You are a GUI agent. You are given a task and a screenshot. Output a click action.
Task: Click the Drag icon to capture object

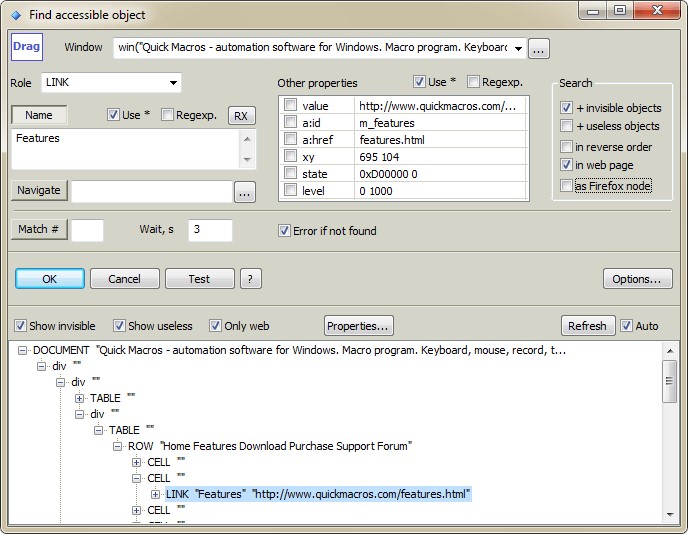coord(26,47)
